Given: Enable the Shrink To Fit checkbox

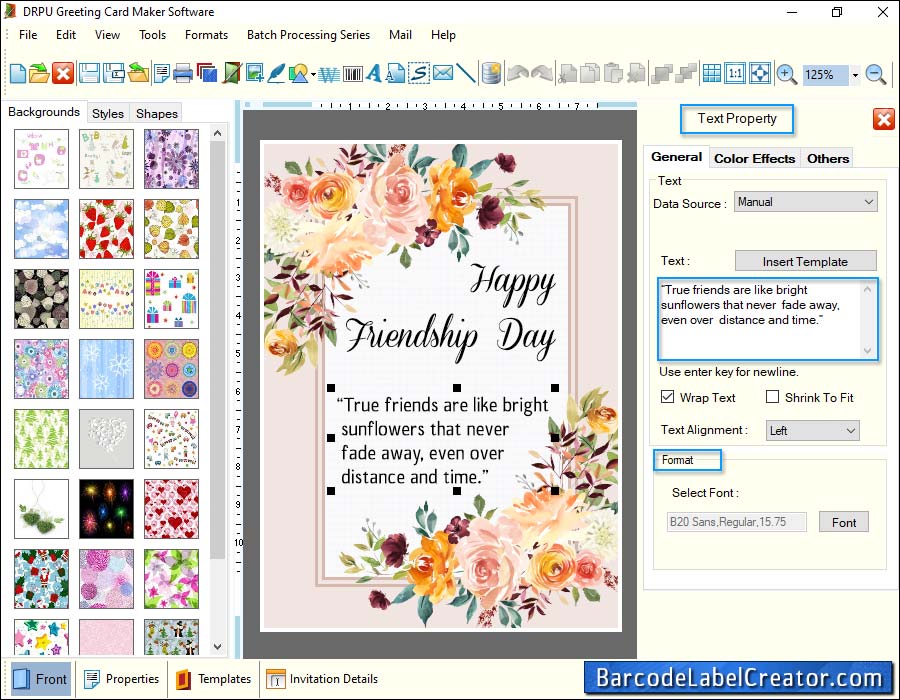Looking at the screenshot, I should click(x=772, y=397).
